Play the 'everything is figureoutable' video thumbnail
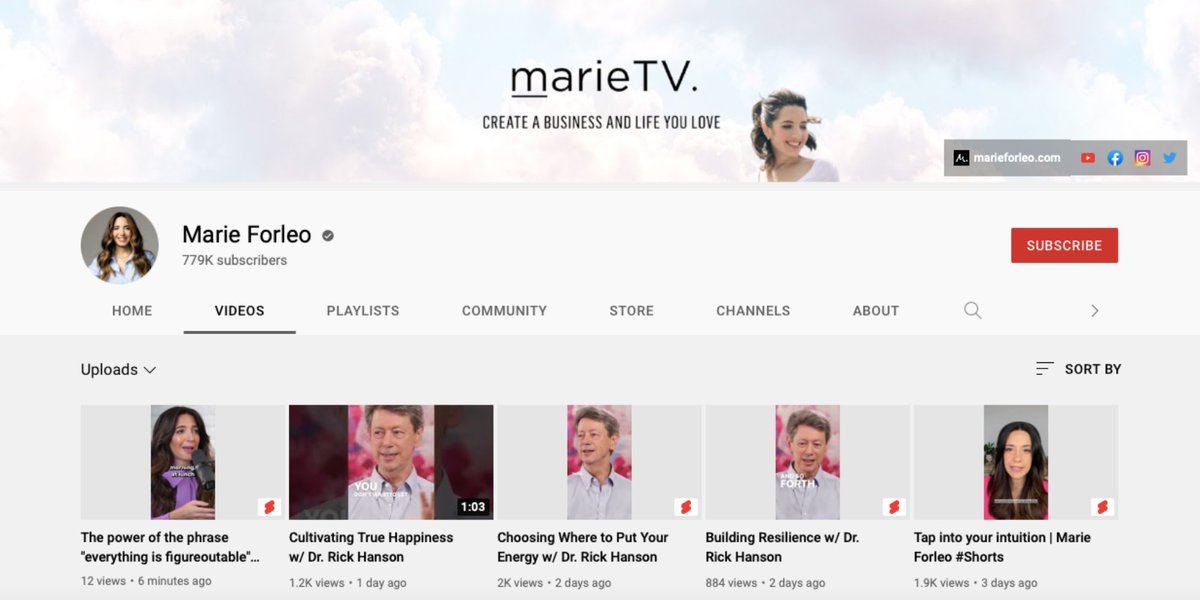This screenshot has width=1200, height=600. [183, 462]
